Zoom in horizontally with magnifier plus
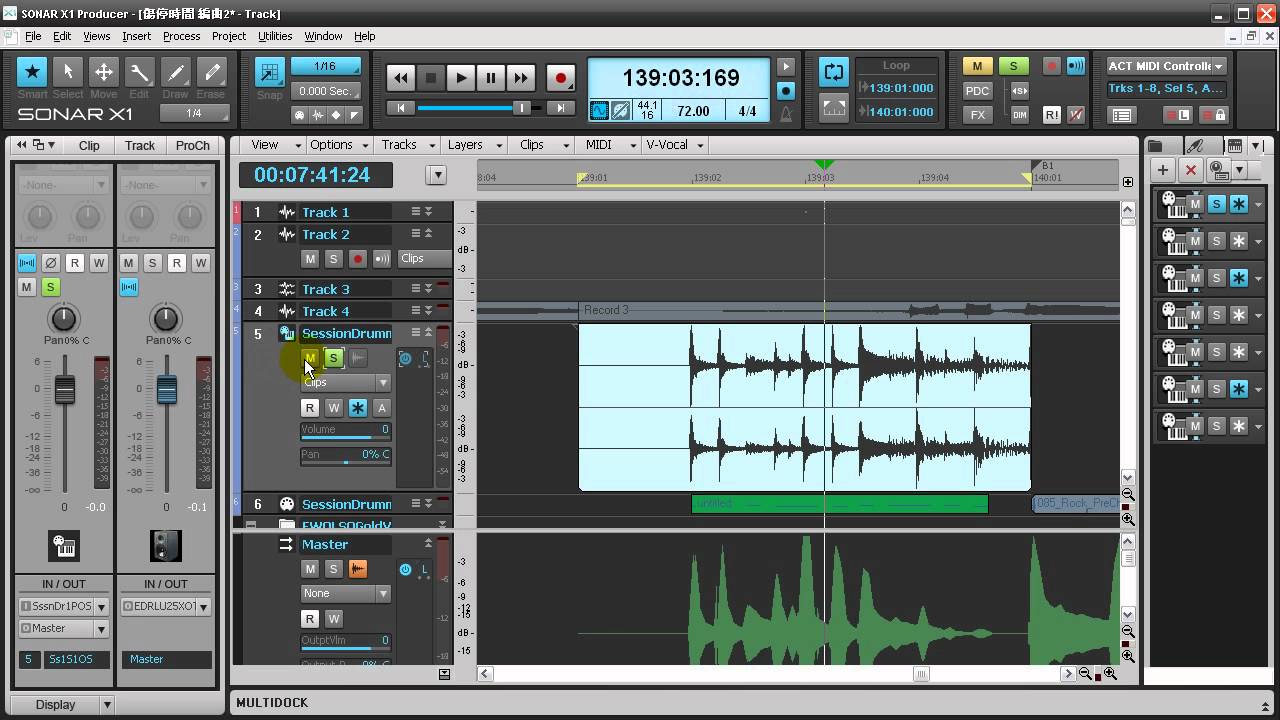Image resolution: width=1280 pixels, height=720 pixels. [1110, 674]
